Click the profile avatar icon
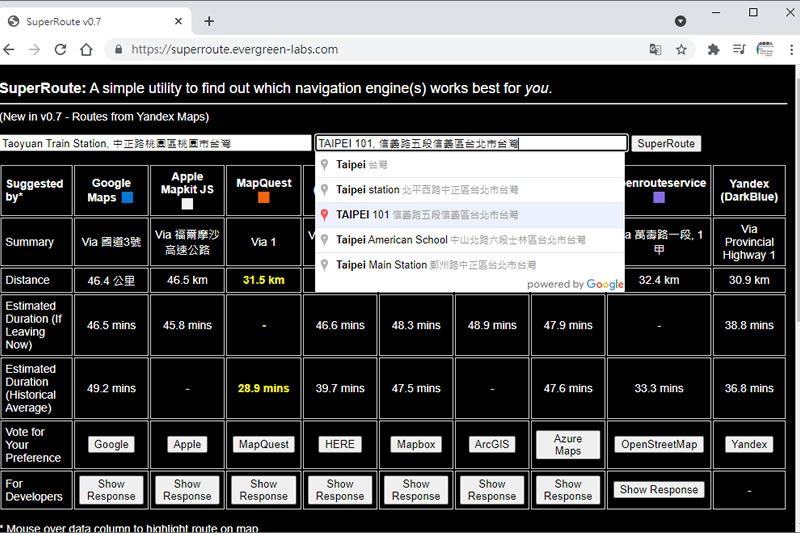800x533 pixels. click(x=765, y=49)
